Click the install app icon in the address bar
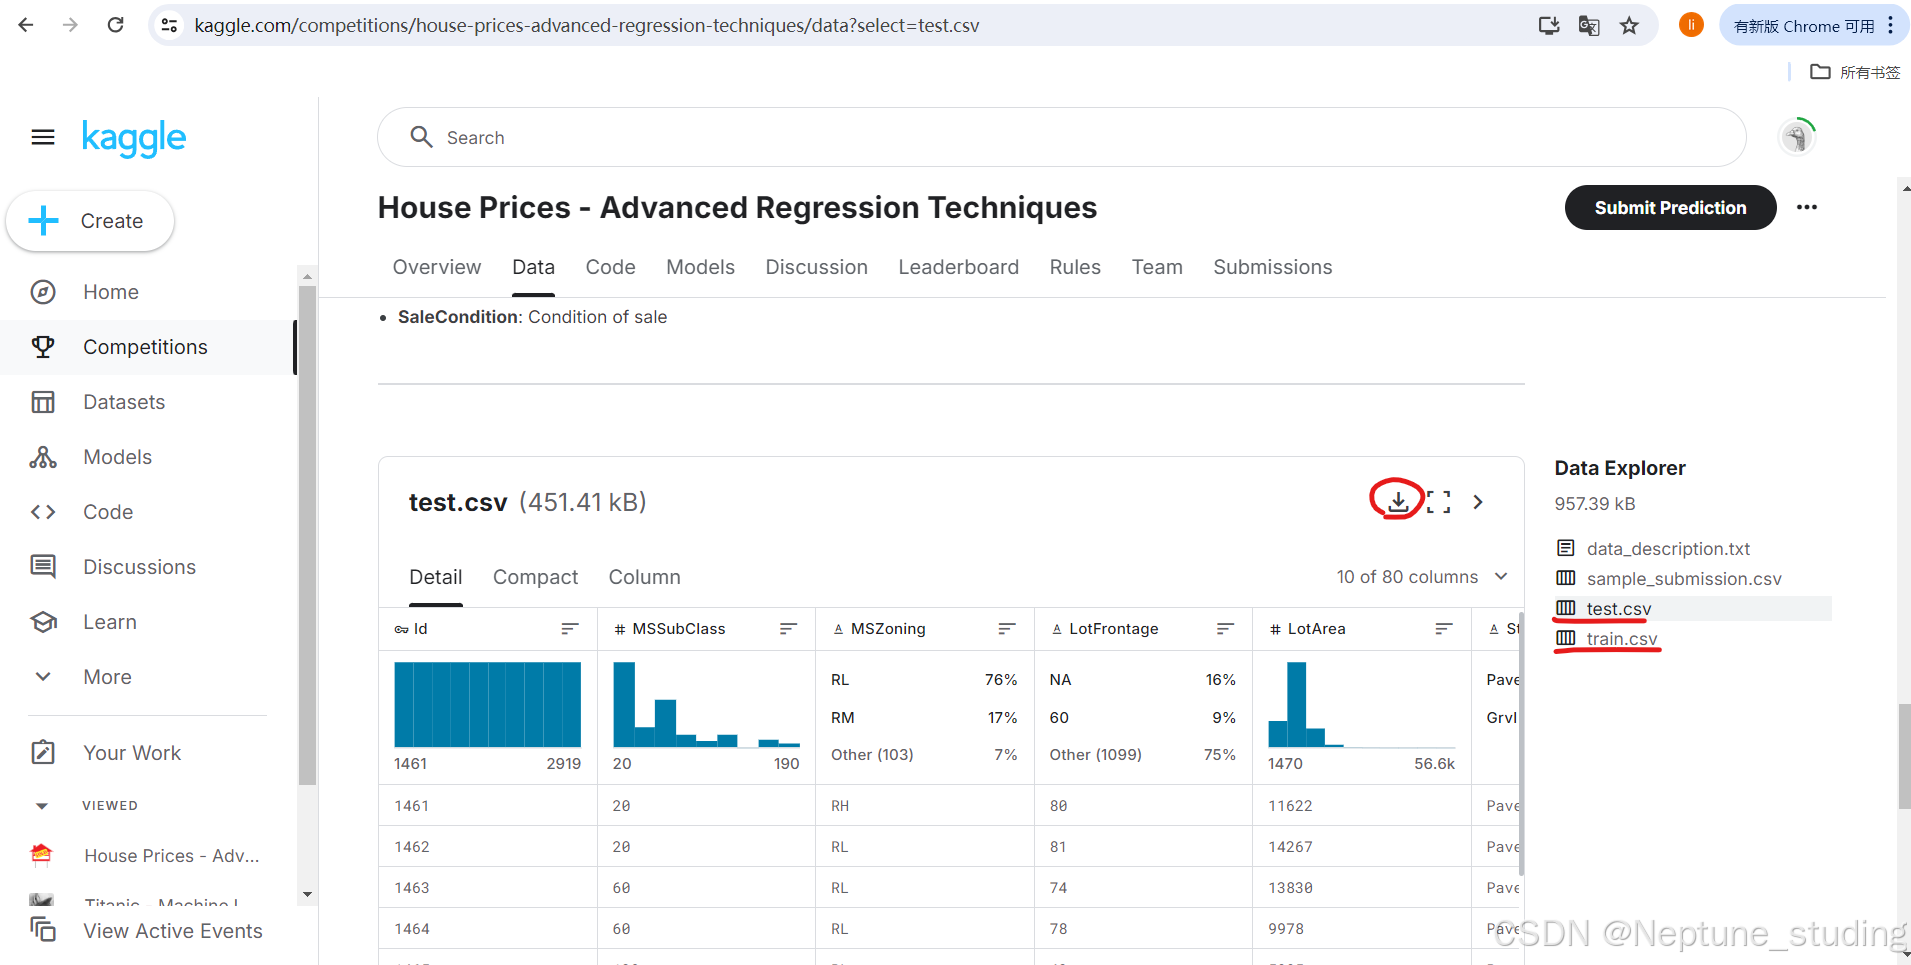The height and width of the screenshot is (965, 1911). pos(1549,25)
